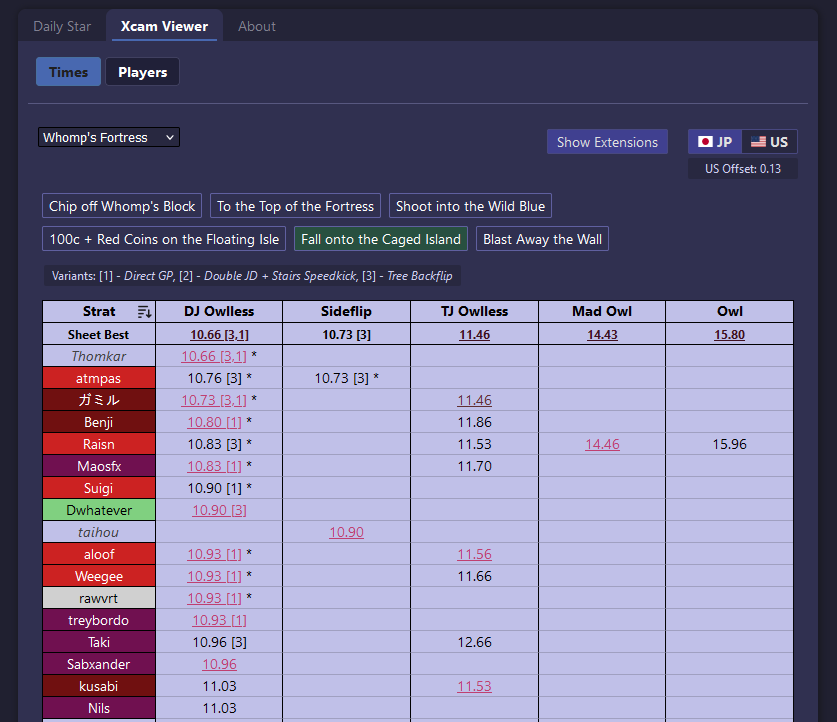Image resolution: width=837 pixels, height=722 pixels.
Task: Open treybordo's 10.93 [1] time link
Action: pos(219,620)
